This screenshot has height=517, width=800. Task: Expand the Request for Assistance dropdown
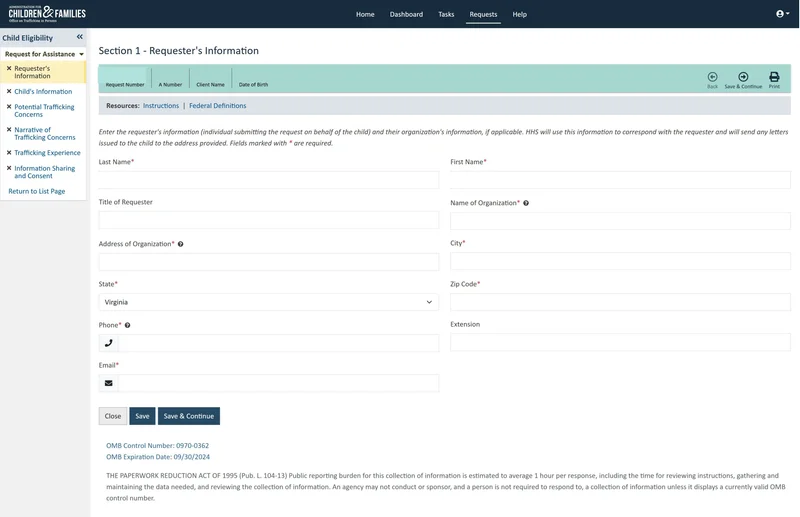43,54
